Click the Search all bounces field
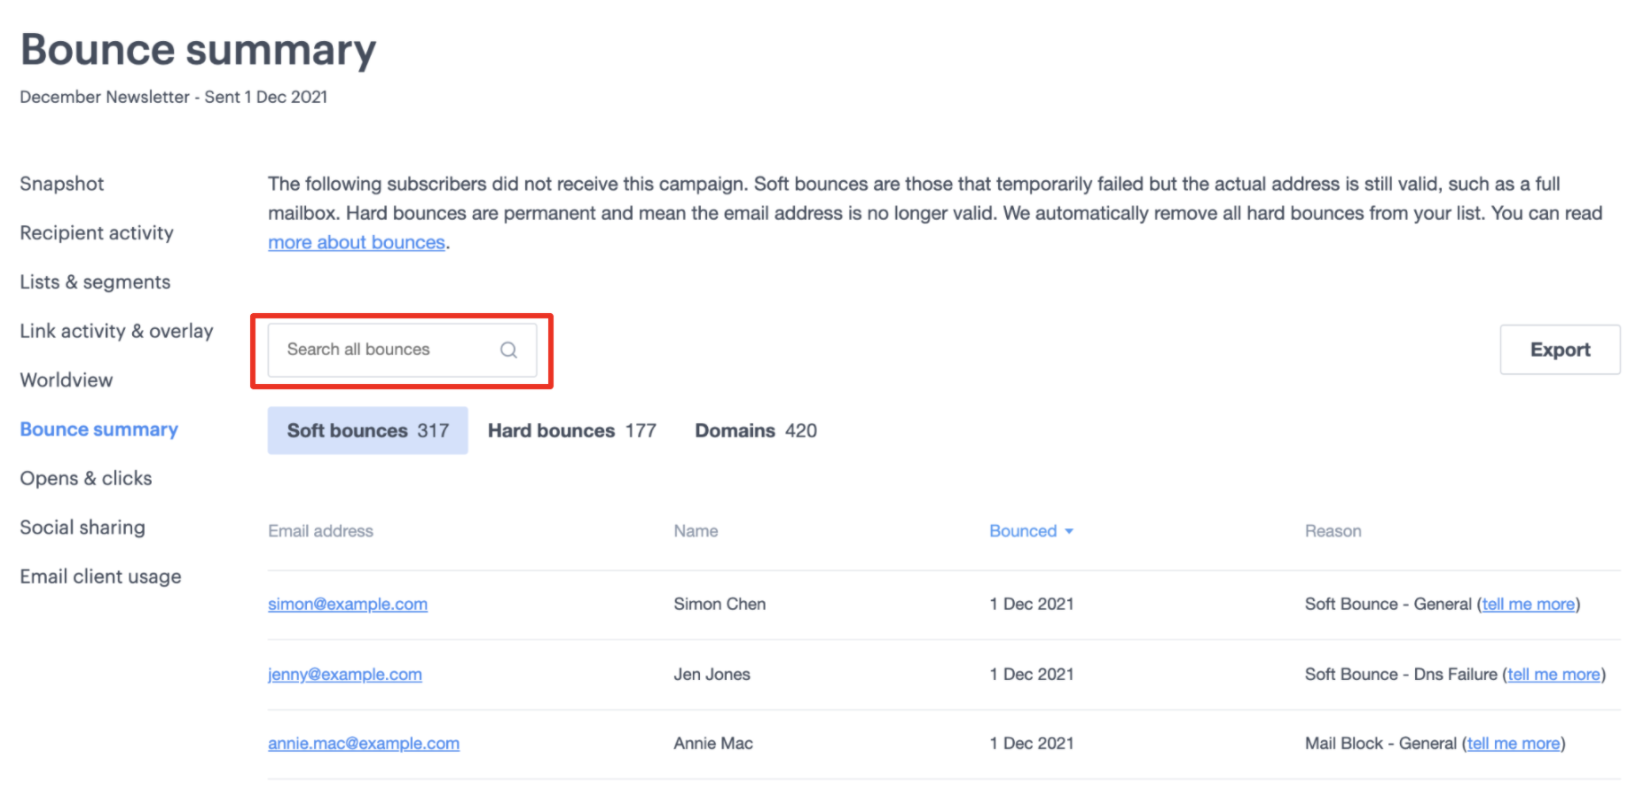Viewport: 1646px width, 812px height. [x=385, y=350]
